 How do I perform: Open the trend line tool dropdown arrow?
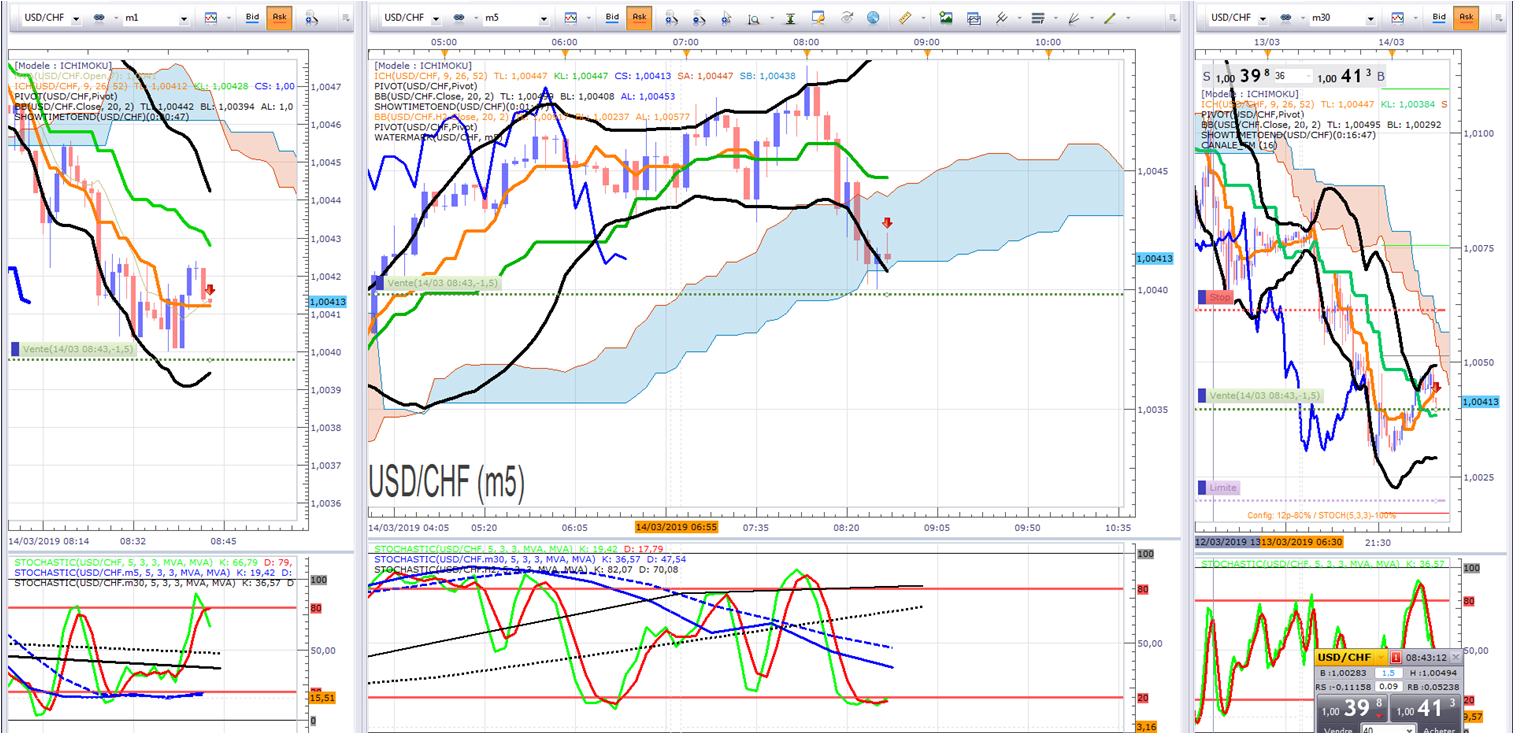1127,17
